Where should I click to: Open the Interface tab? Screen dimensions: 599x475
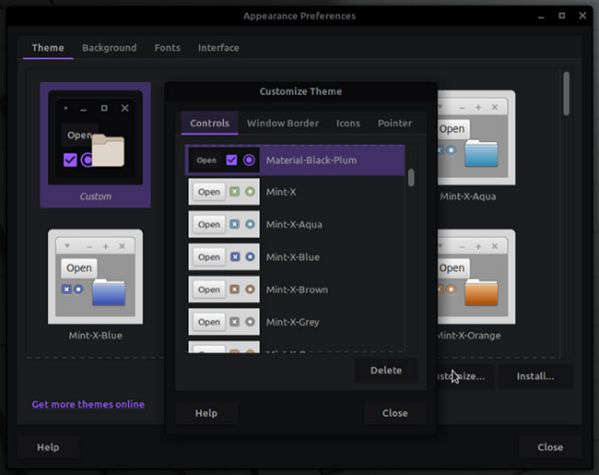pos(219,48)
